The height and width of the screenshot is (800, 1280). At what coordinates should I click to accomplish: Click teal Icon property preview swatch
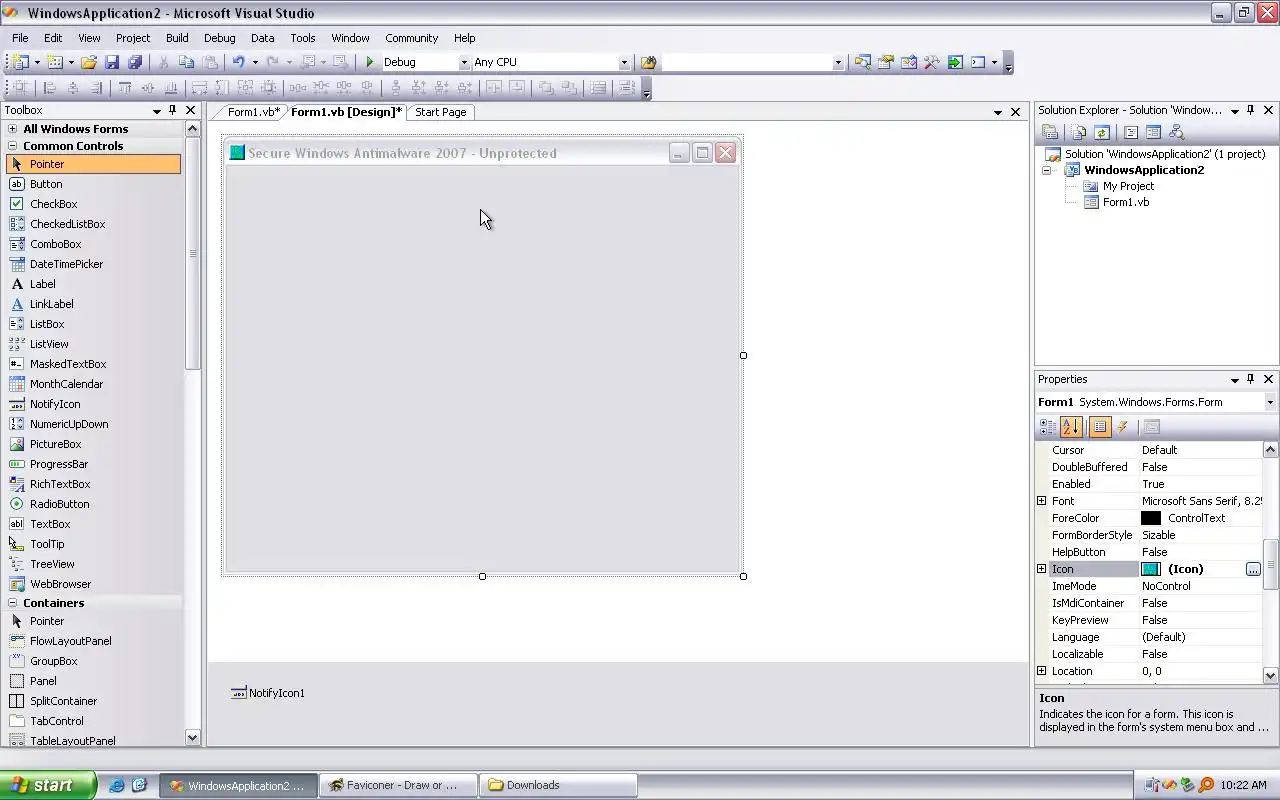pyautogui.click(x=1151, y=569)
